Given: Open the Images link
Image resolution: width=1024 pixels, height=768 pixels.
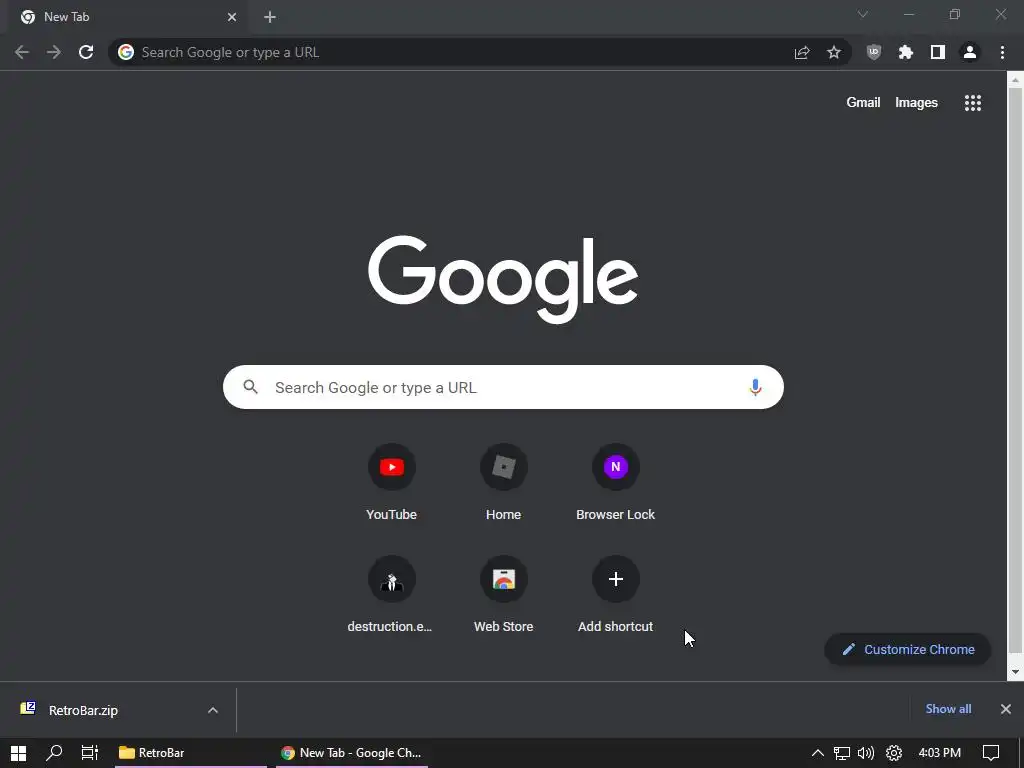Looking at the screenshot, I should point(916,103).
